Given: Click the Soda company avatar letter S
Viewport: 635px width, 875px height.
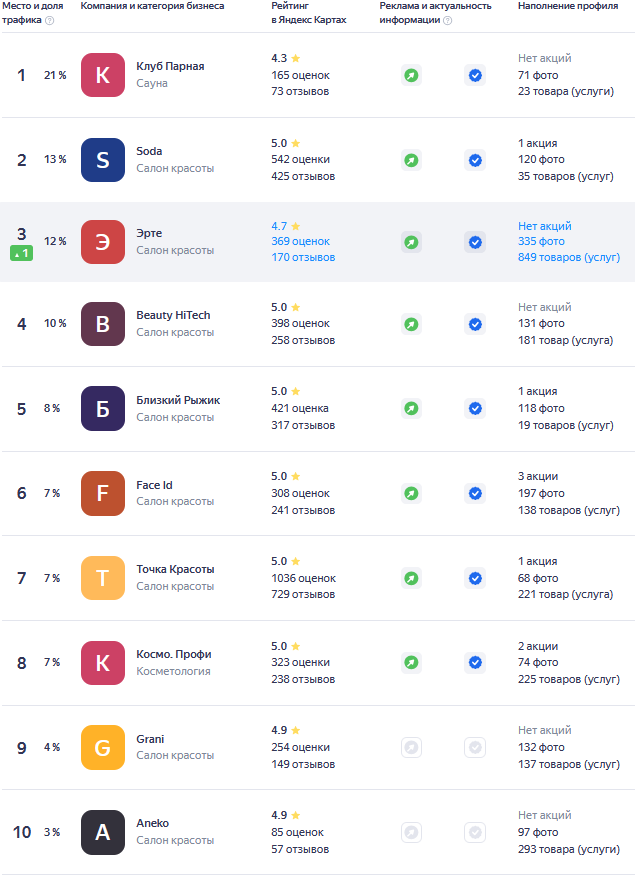Looking at the screenshot, I should point(103,160).
